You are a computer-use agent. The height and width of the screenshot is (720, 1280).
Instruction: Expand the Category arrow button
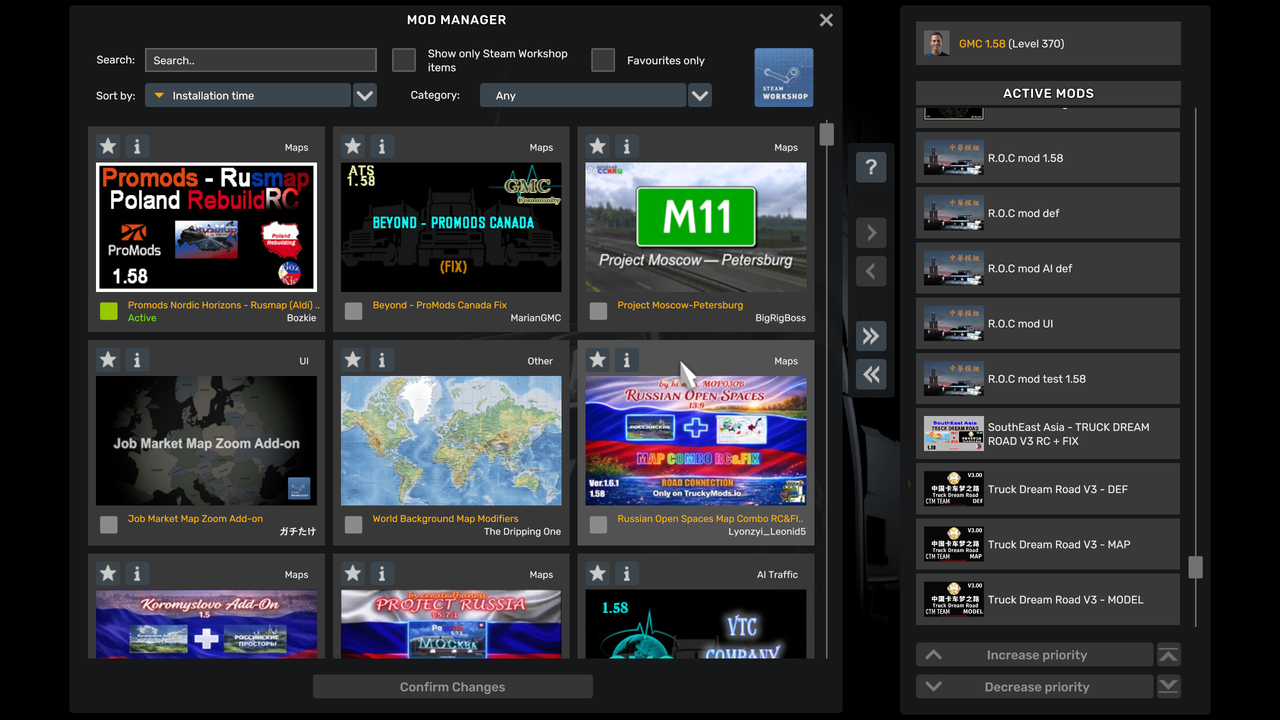pos(700,95)
